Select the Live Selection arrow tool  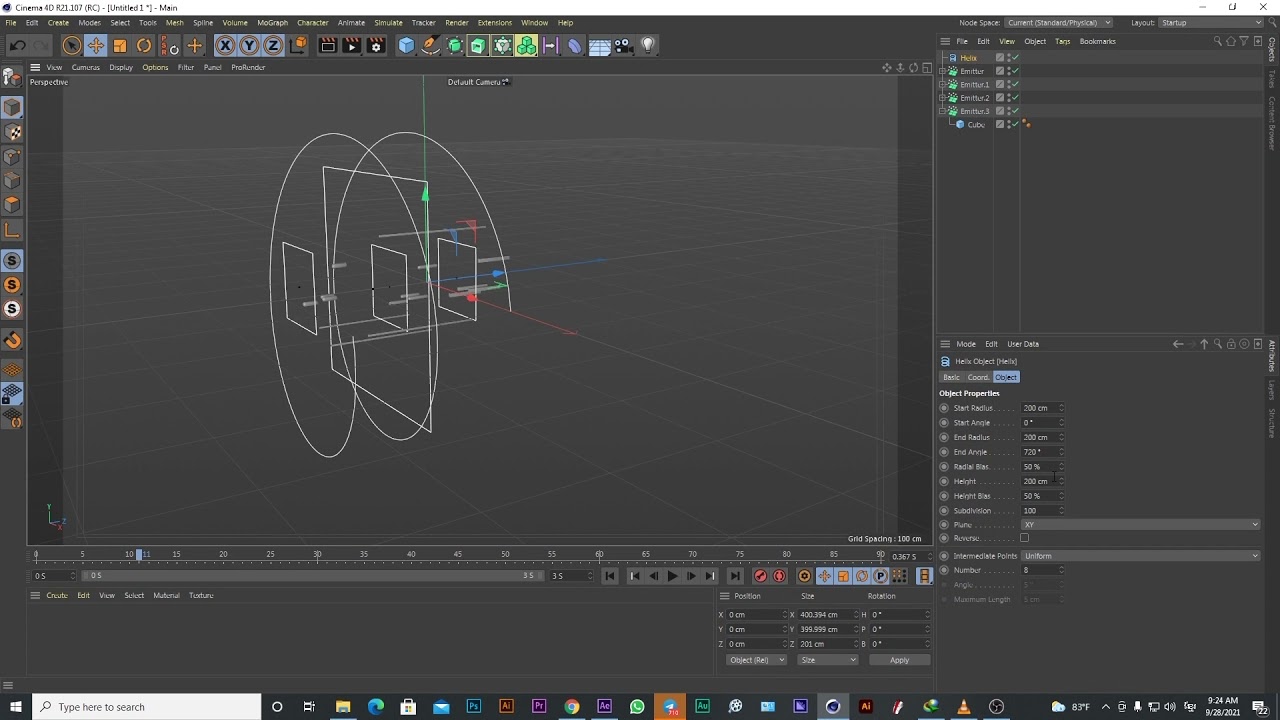tap(71, 45)
